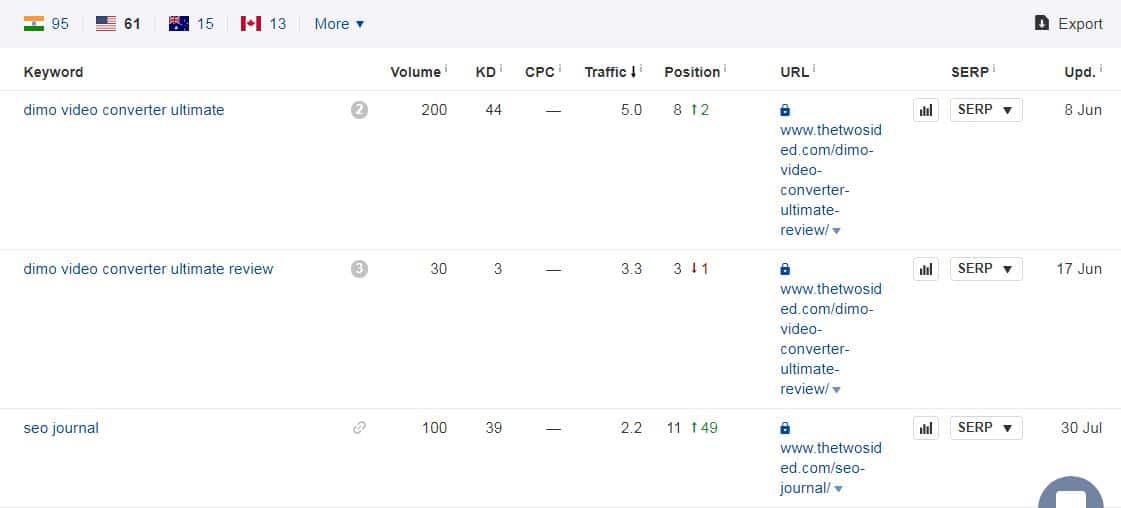Screen dimensions: 1121x508
Task: Click the gray '3' SERP features badge
Action: click(360, 269)
